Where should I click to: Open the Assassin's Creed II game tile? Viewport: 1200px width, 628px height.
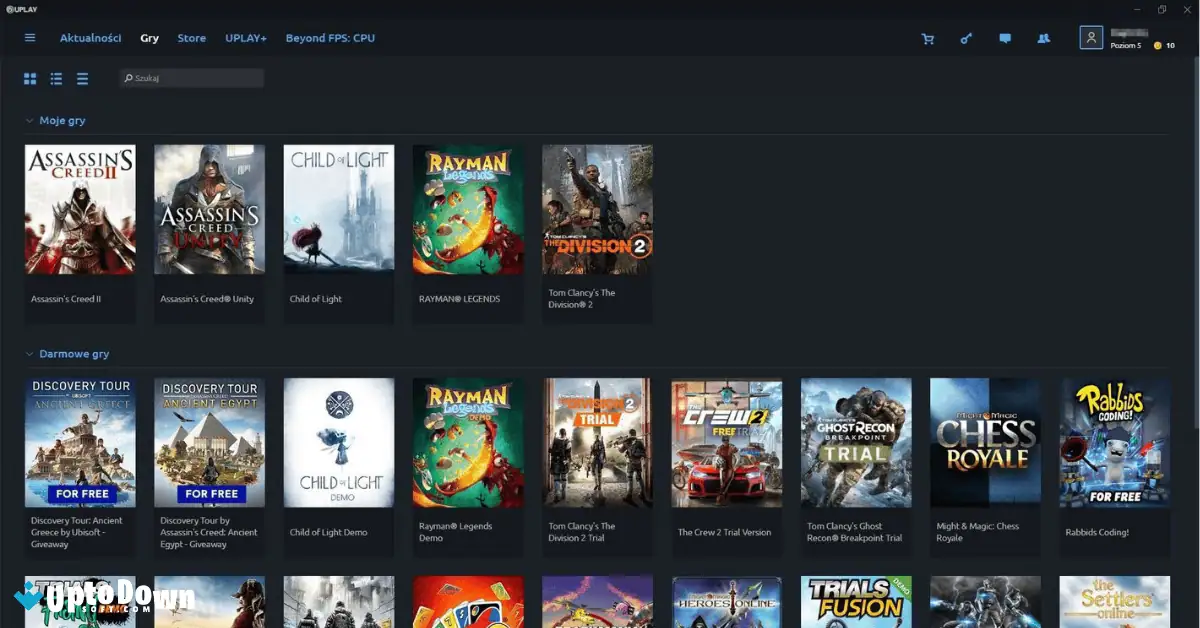click(80, 210)
